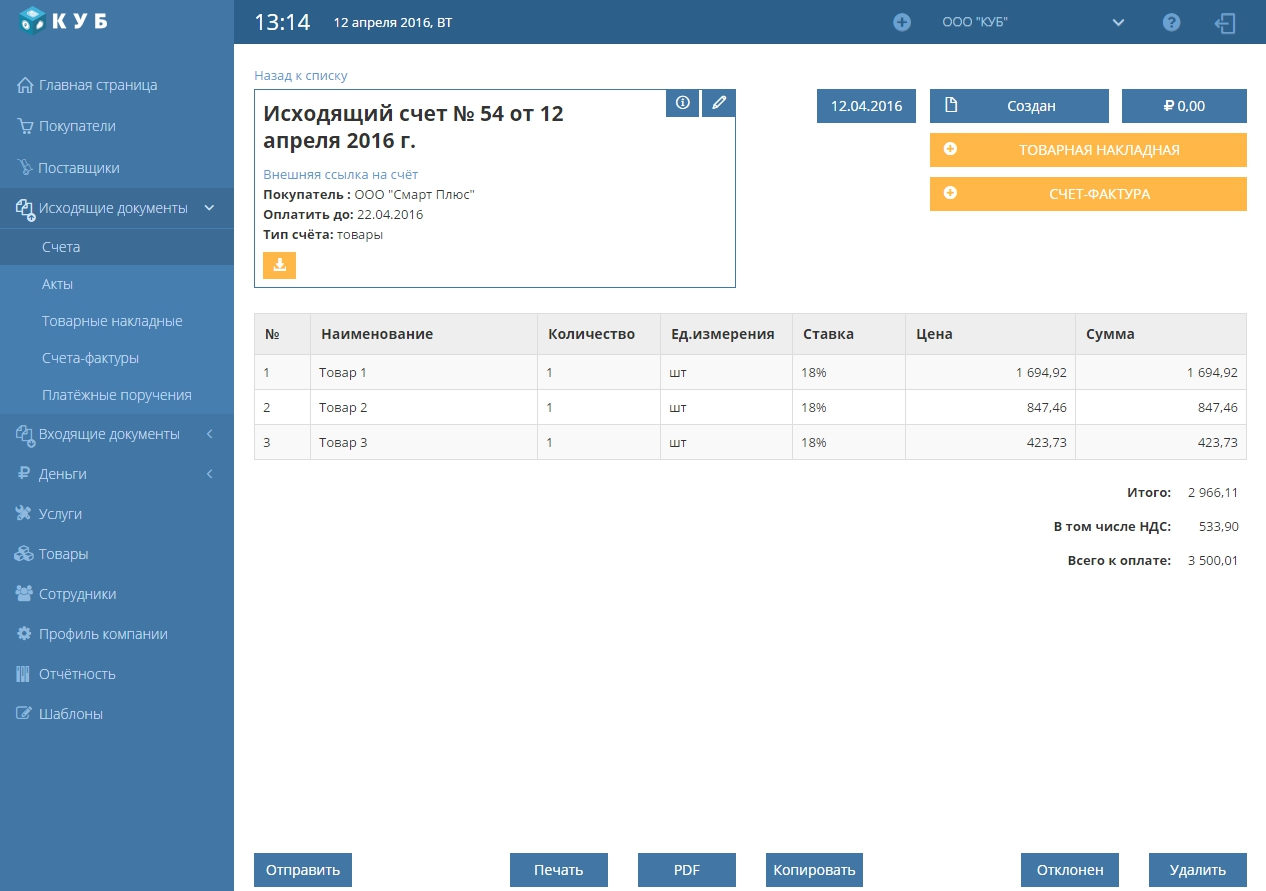This screenshot has height=891, width=1266.
Task: Open Внешняя ссылка на счёт link
Action: [340, 174]
